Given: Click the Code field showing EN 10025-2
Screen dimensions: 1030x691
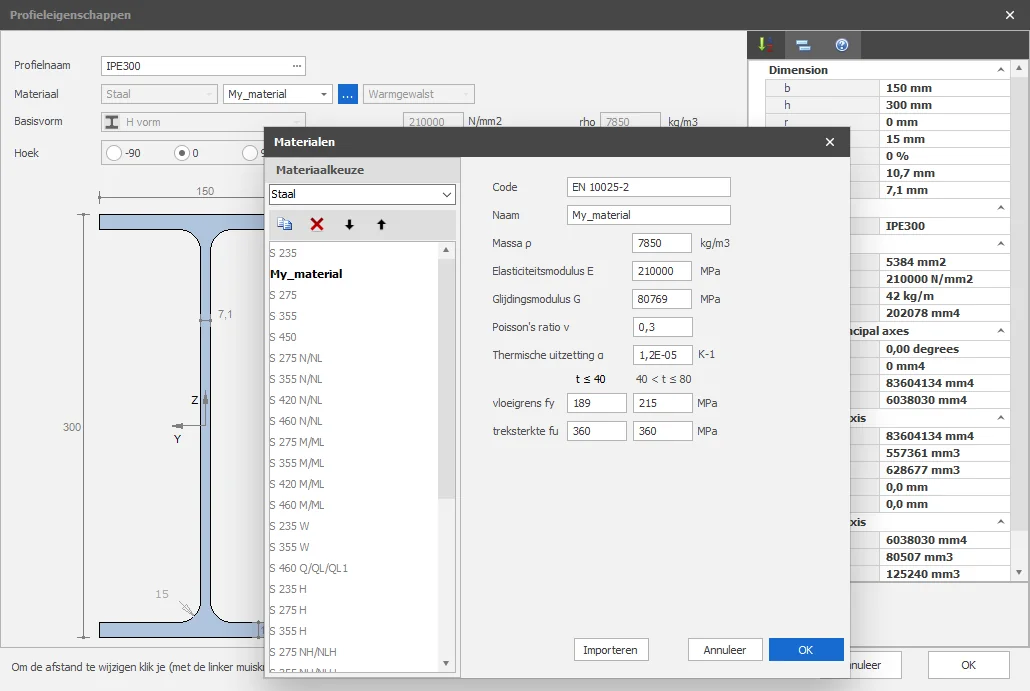Looking at the screenshot, I should [x=648, y=187].
